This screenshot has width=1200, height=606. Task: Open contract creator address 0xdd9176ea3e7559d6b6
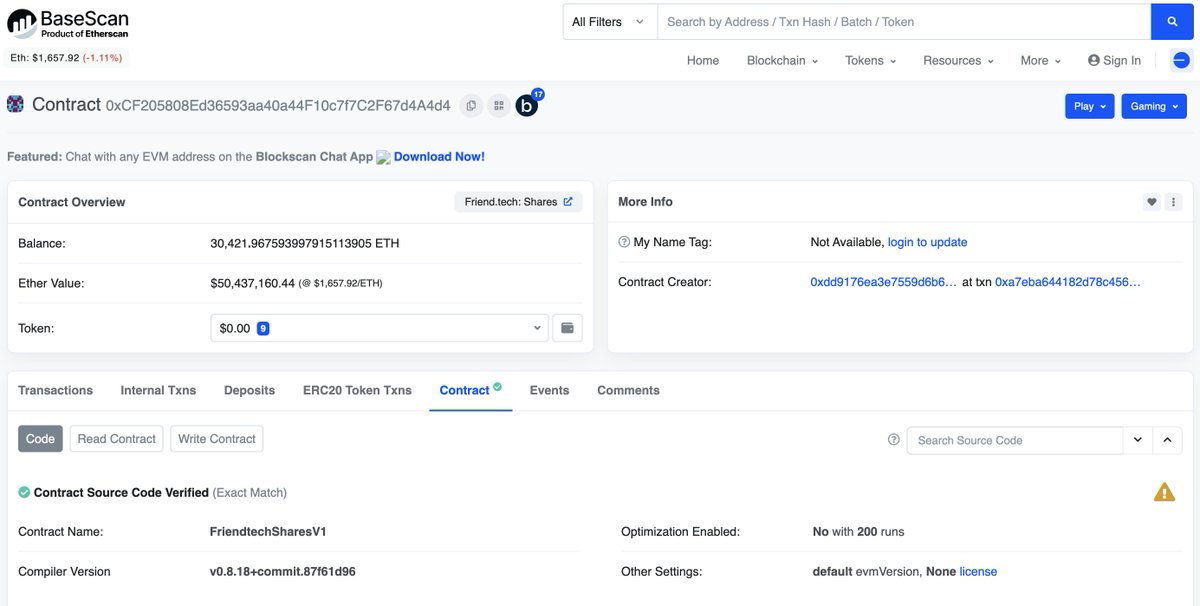coord(883,282)
